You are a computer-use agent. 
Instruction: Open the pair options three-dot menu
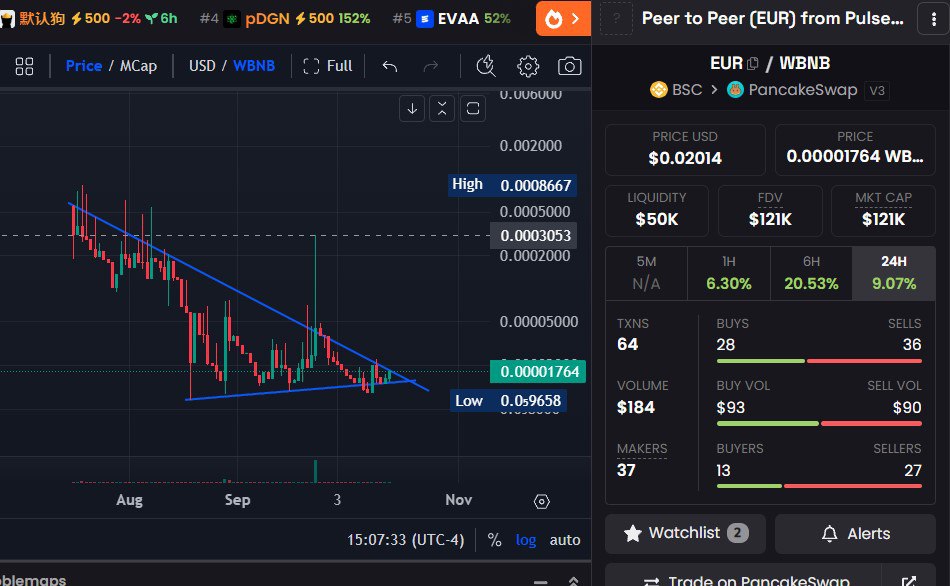pyautogui.click(x=934, y=19)
